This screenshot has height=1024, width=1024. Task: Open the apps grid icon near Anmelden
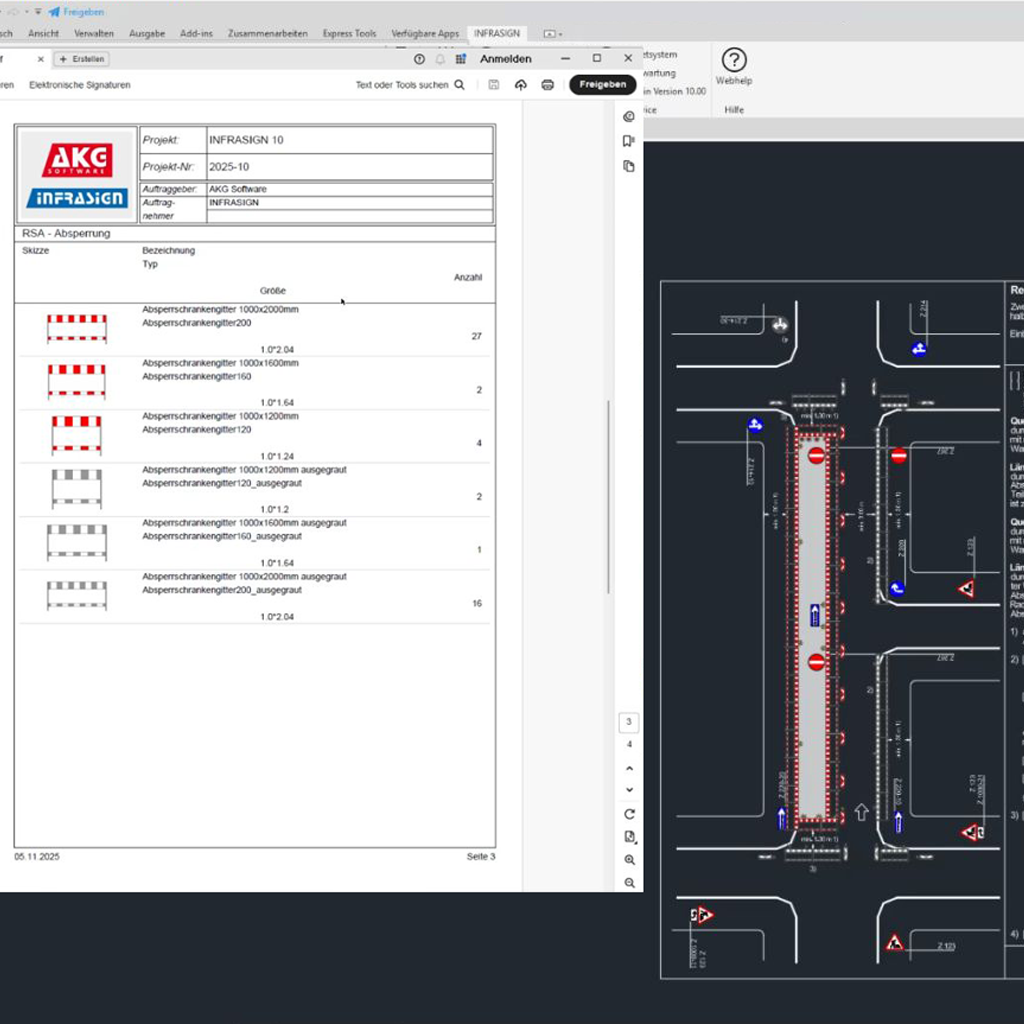coord(461,59)
